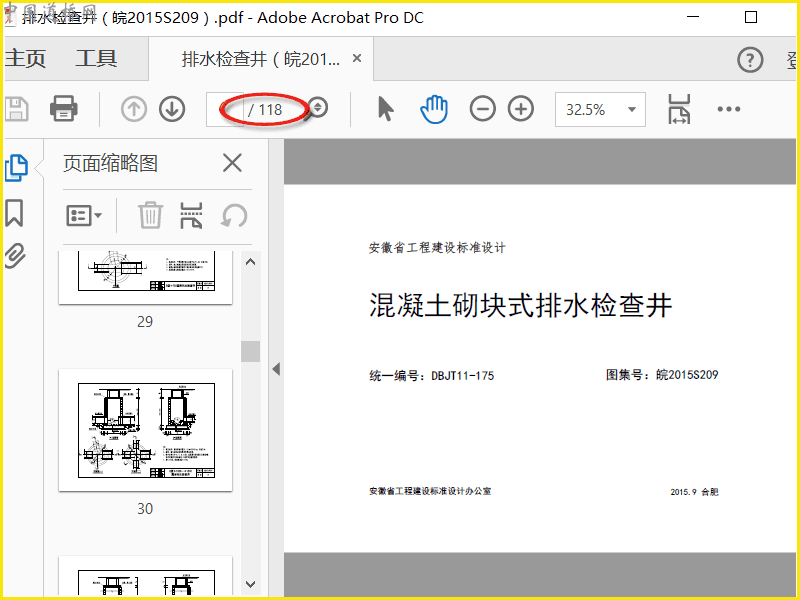Open the thumbnail options dropdown menu

[x=84, y=215]
